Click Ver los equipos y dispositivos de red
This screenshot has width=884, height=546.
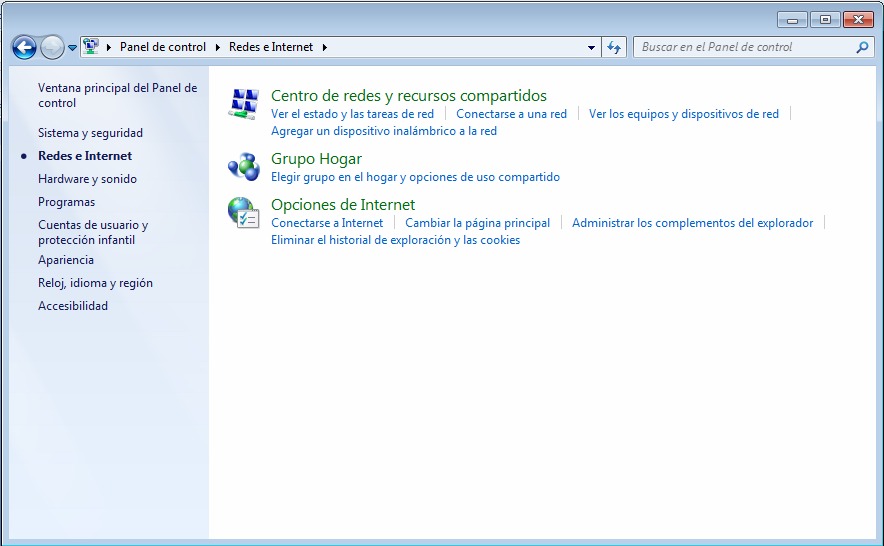[x=684, y=114]
